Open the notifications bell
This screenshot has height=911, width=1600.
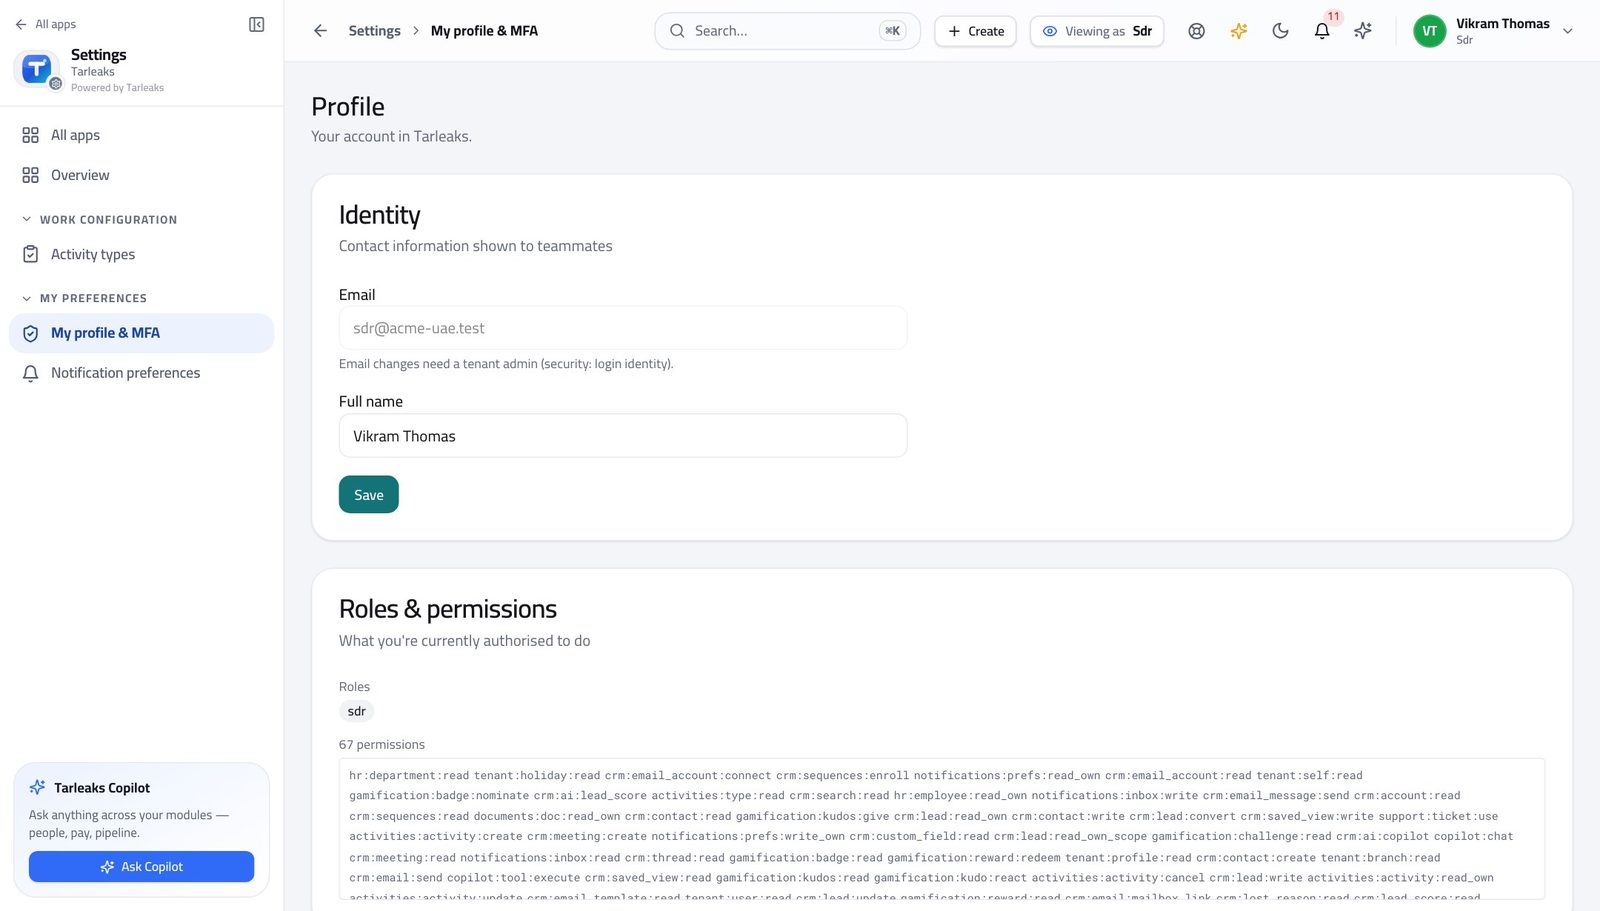point(1322,31)
